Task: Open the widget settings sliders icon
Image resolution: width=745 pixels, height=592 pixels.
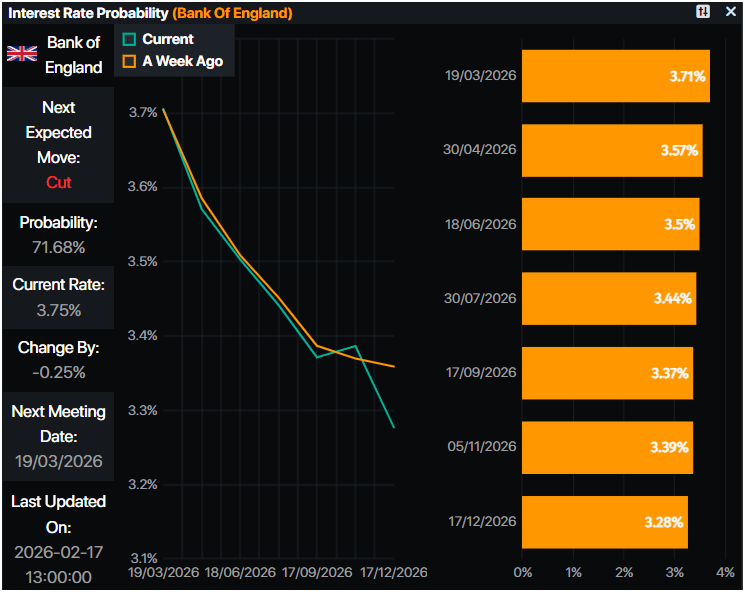Action: pos(703,12)
